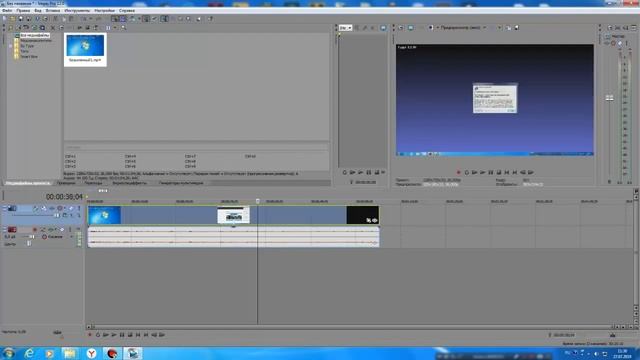Adjust audio track volume slider

(32, 237)
